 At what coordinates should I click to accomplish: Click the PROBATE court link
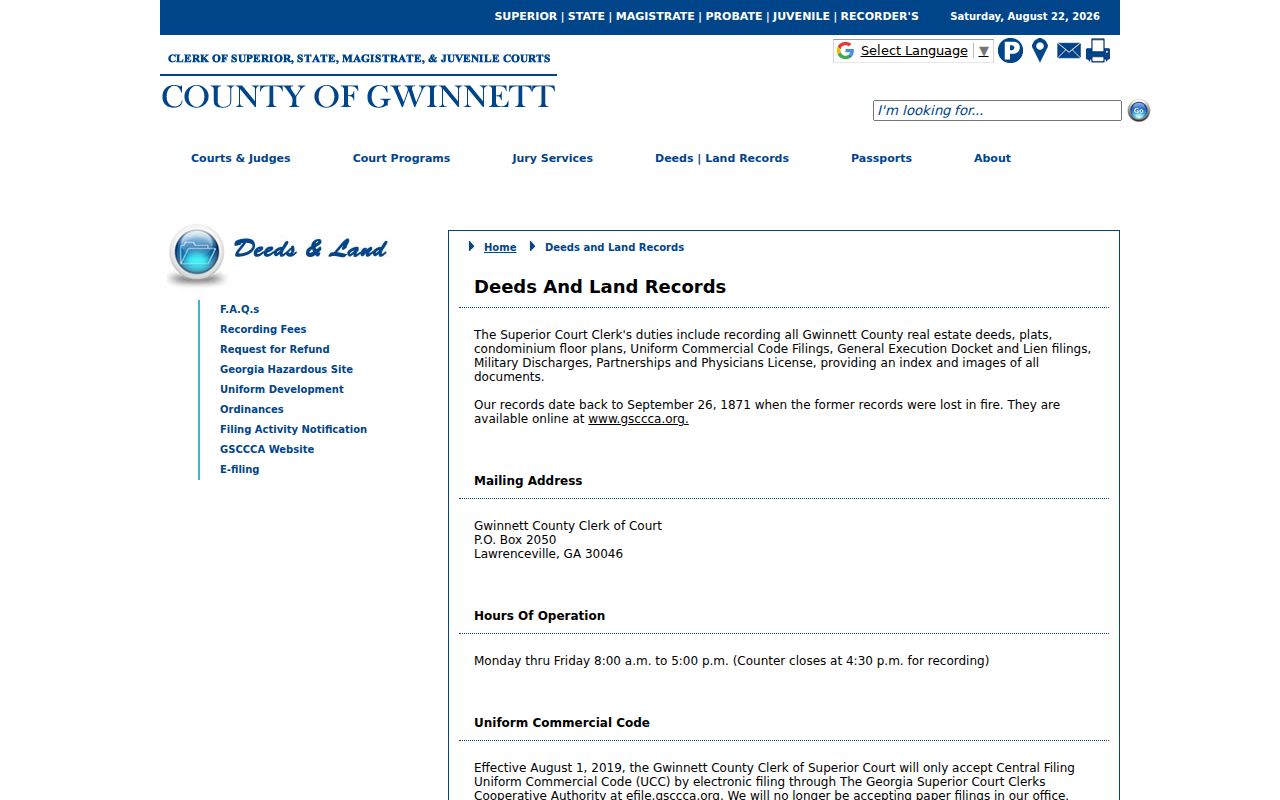734,16
